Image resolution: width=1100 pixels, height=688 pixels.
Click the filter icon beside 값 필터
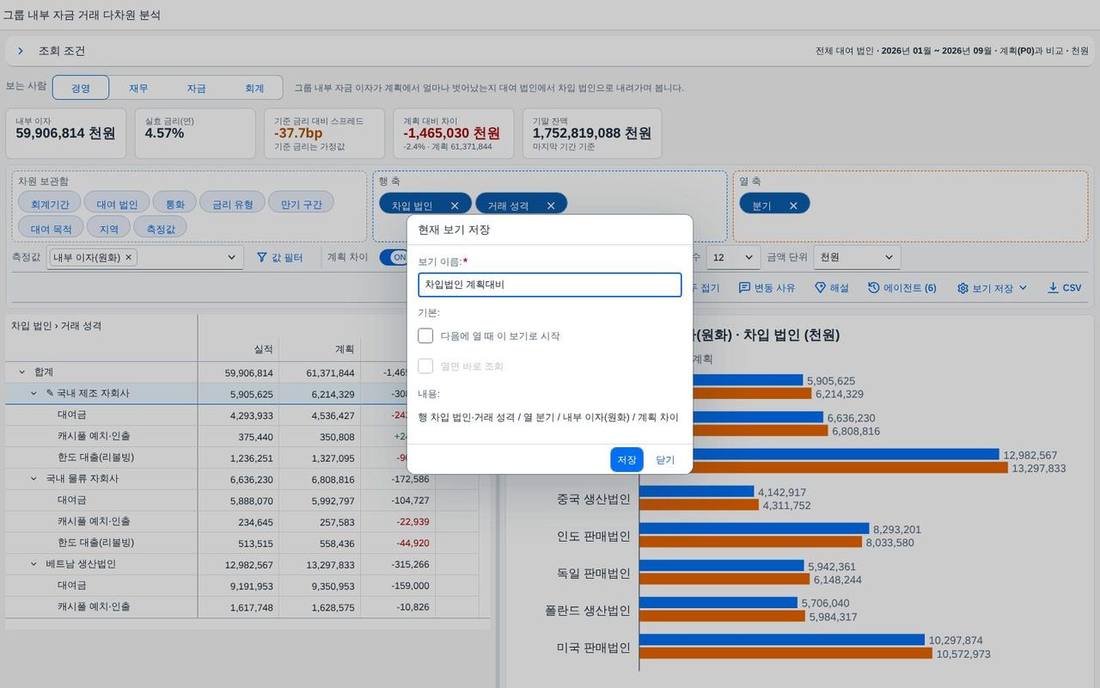pyautogui.click(x=262, y=257)
